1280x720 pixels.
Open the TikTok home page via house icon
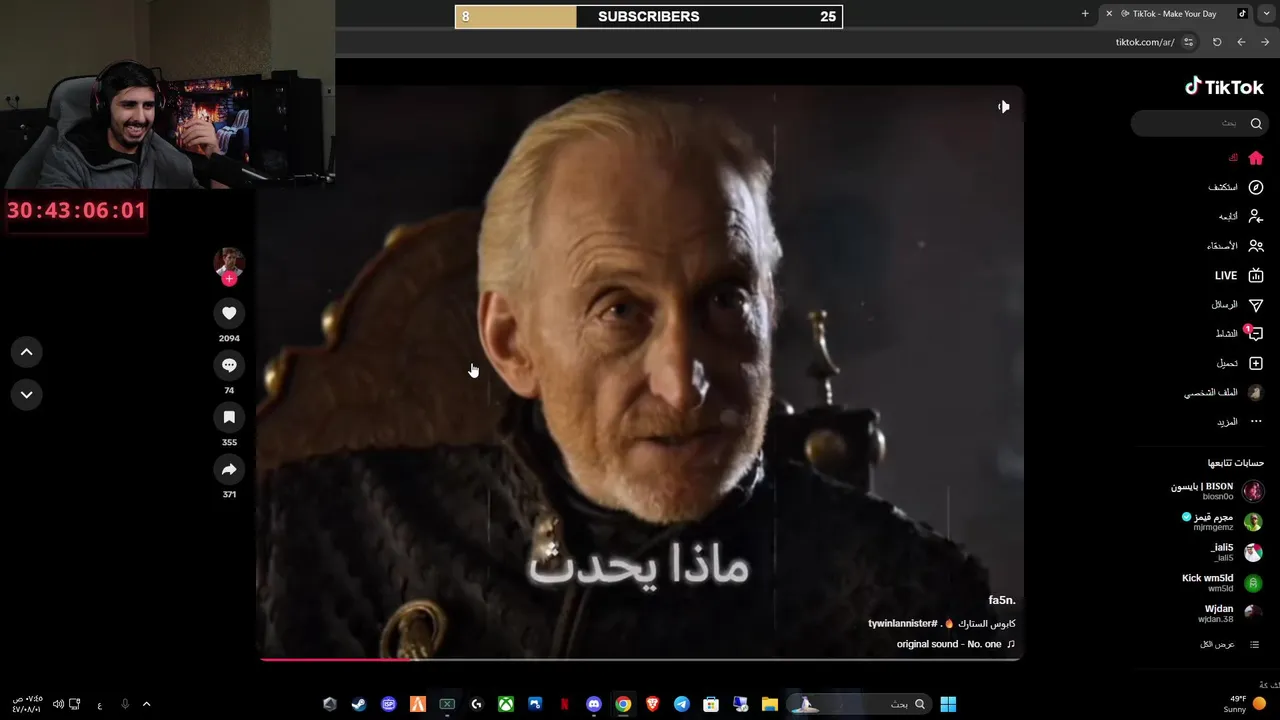coord(1256,158)
